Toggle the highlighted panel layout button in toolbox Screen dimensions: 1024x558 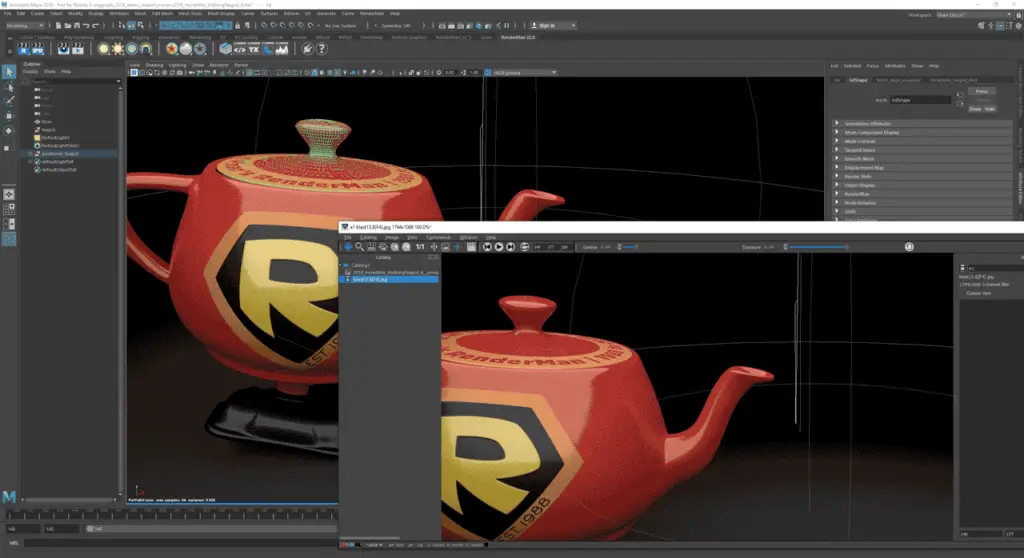point(9,238)
